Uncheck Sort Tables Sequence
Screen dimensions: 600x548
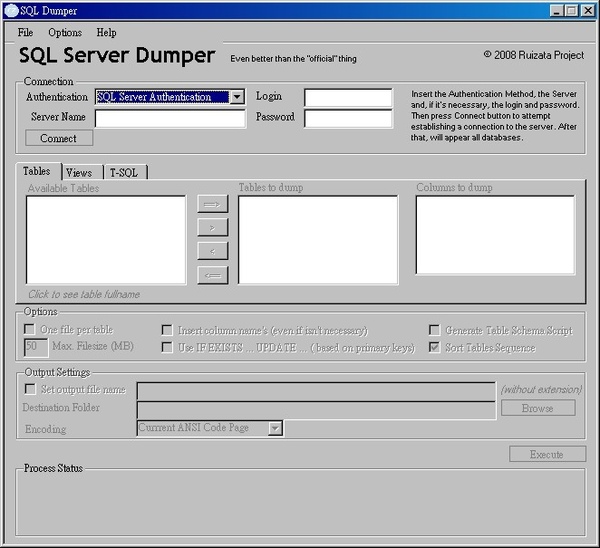pos(434,347)
